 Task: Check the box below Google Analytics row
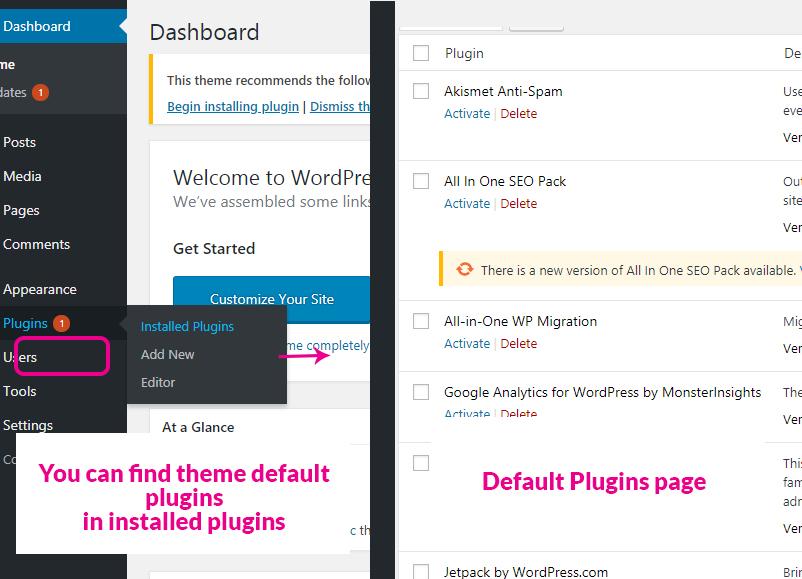tap(421, 463)
